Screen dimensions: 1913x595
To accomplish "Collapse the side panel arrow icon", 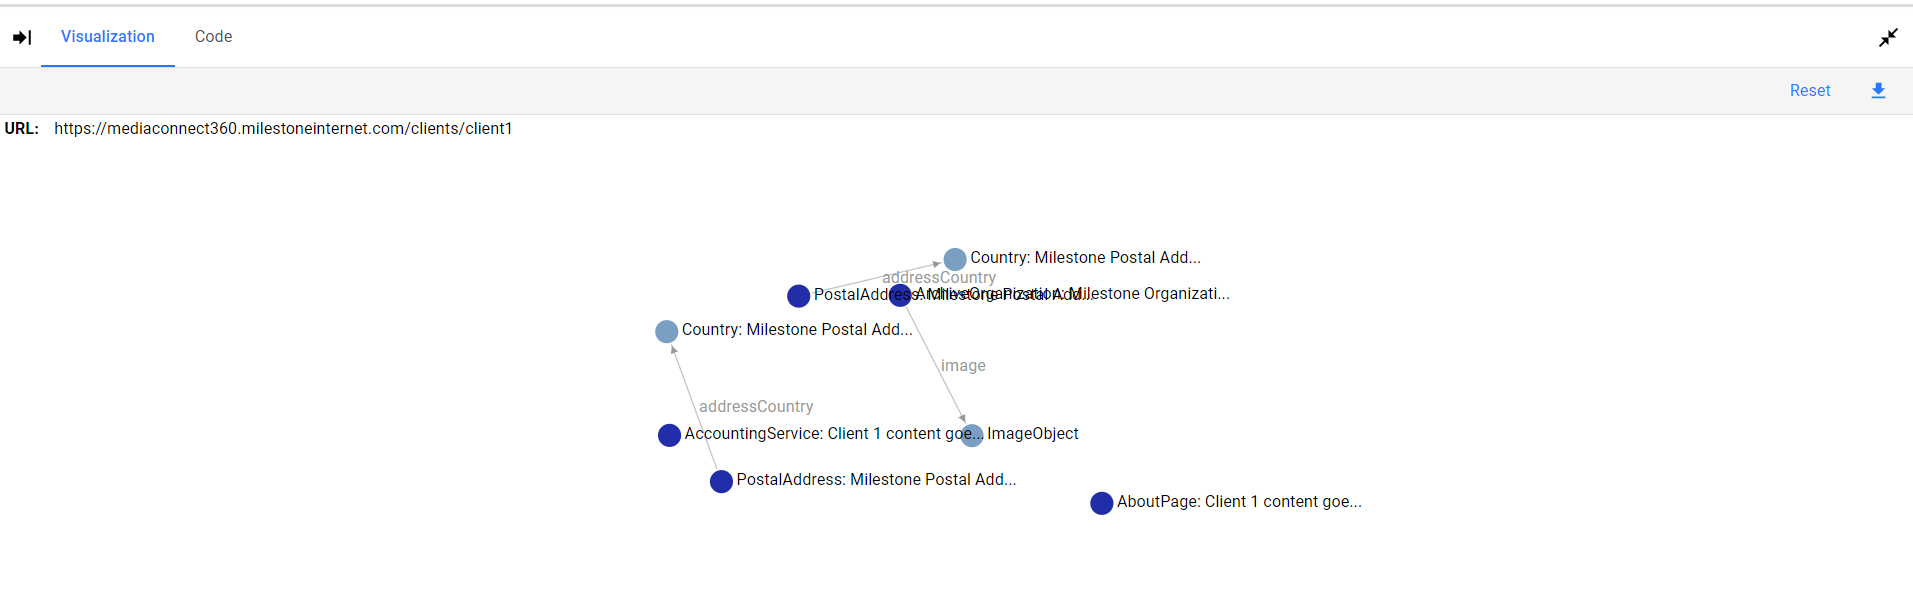I will [22, 37].
